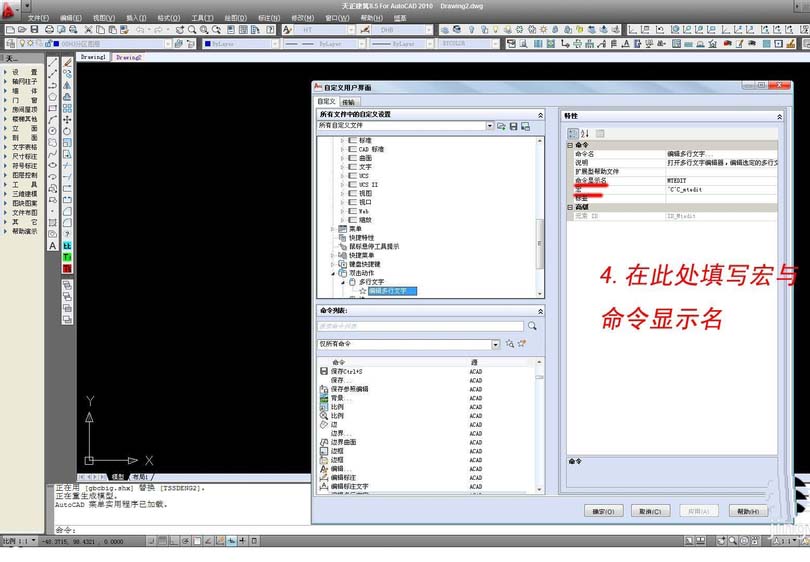
Task: Switch to the 传输 tab in dialog
Action: [349, 102]
